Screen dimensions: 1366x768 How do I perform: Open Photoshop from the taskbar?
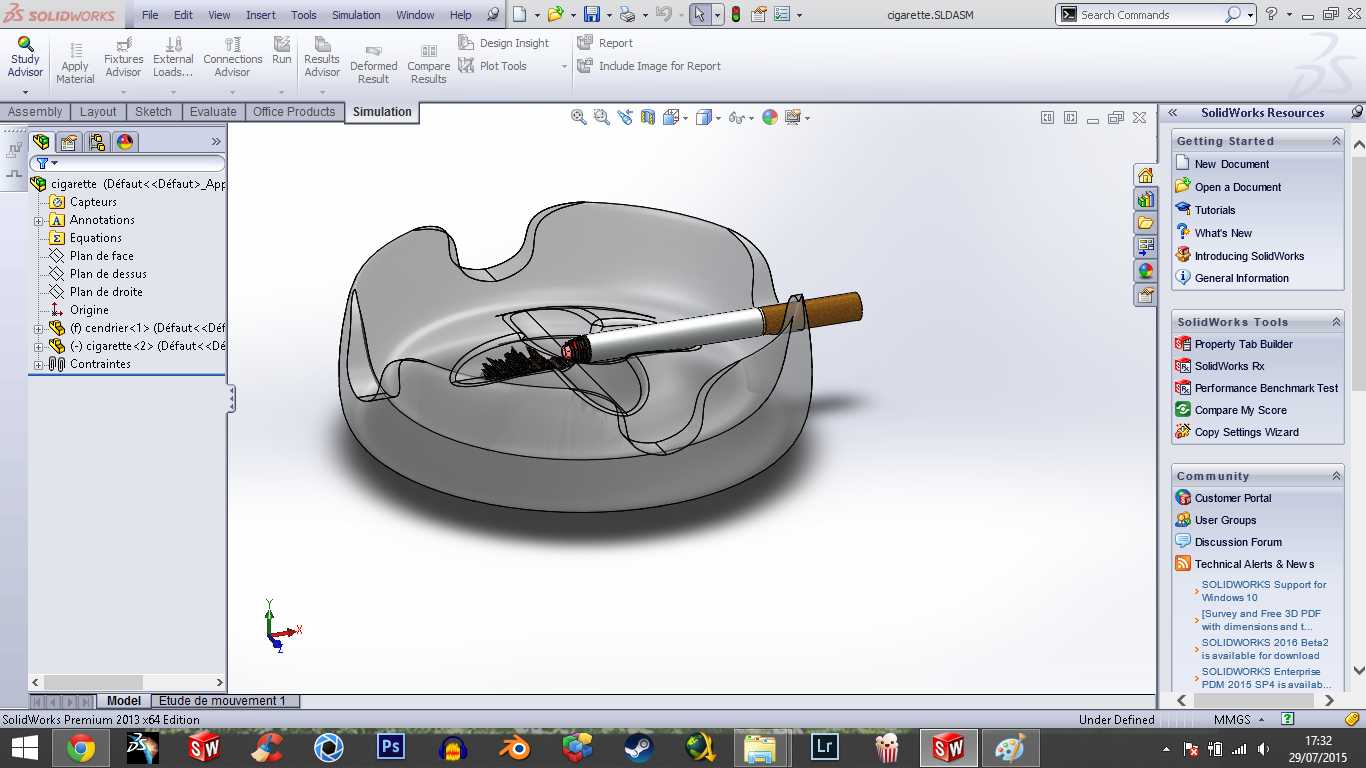391,747
